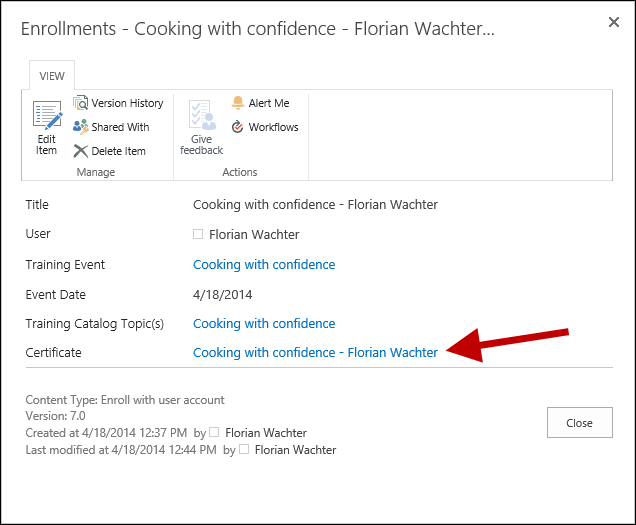Click Florian Wachter in the Created by line
This screenshot has height=525, width=636.
tap(266, 433)
